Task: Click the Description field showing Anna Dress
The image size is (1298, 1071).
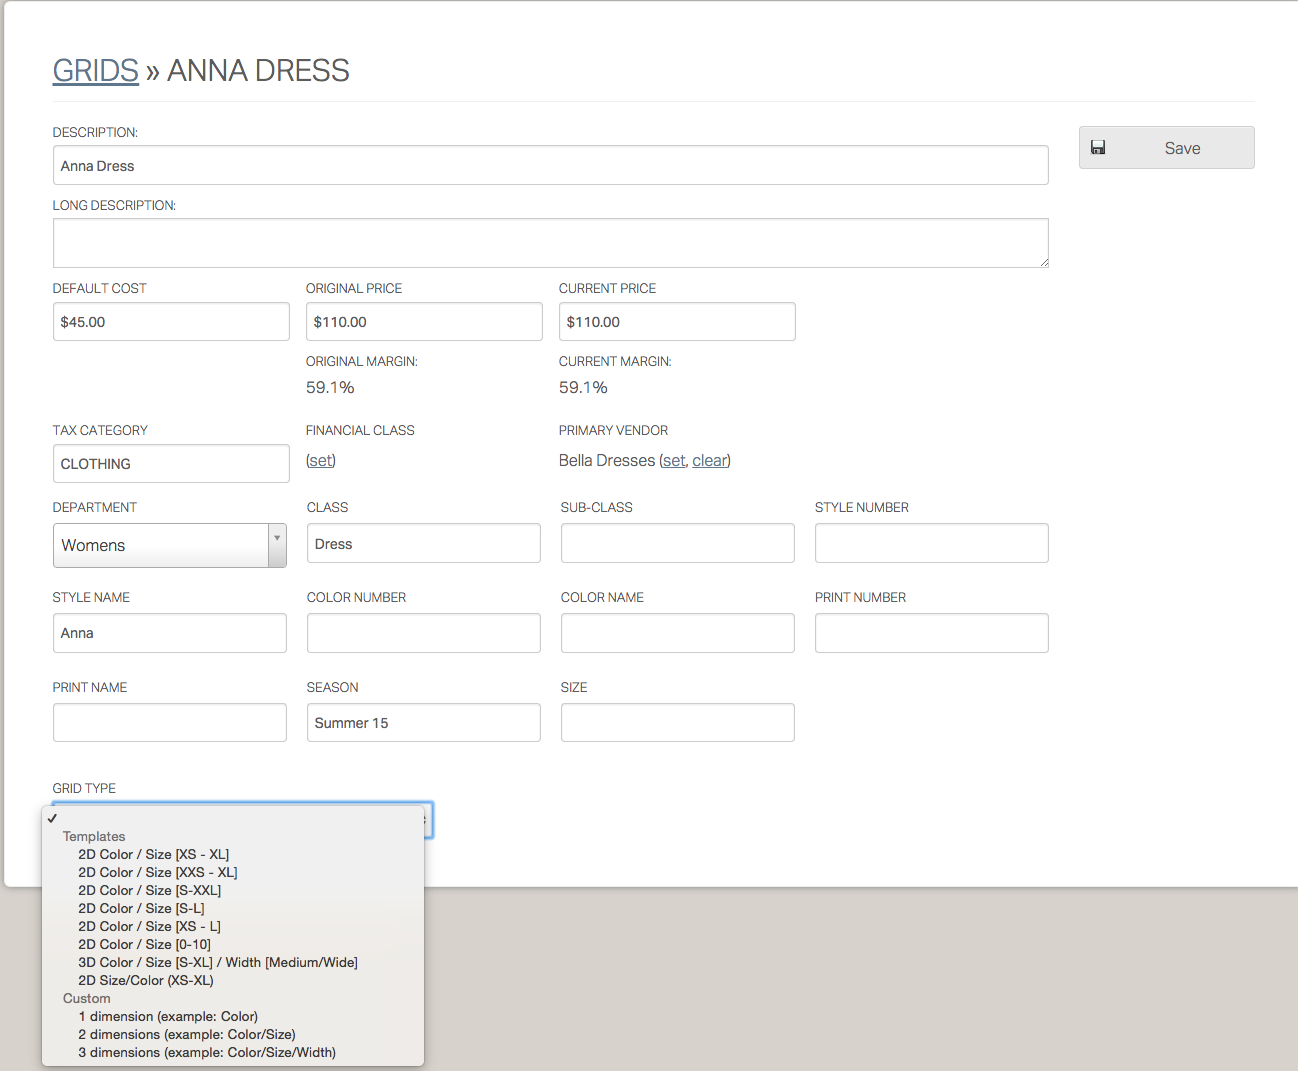Action: point(550,165)
